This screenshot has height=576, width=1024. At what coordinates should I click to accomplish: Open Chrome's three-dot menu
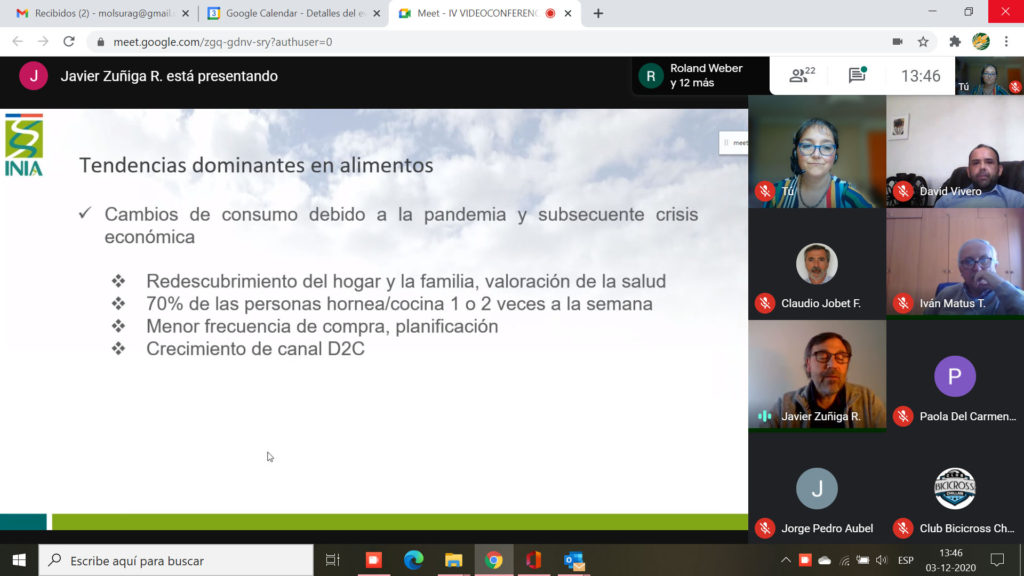pyautogui.click(x=1007, y=42)
